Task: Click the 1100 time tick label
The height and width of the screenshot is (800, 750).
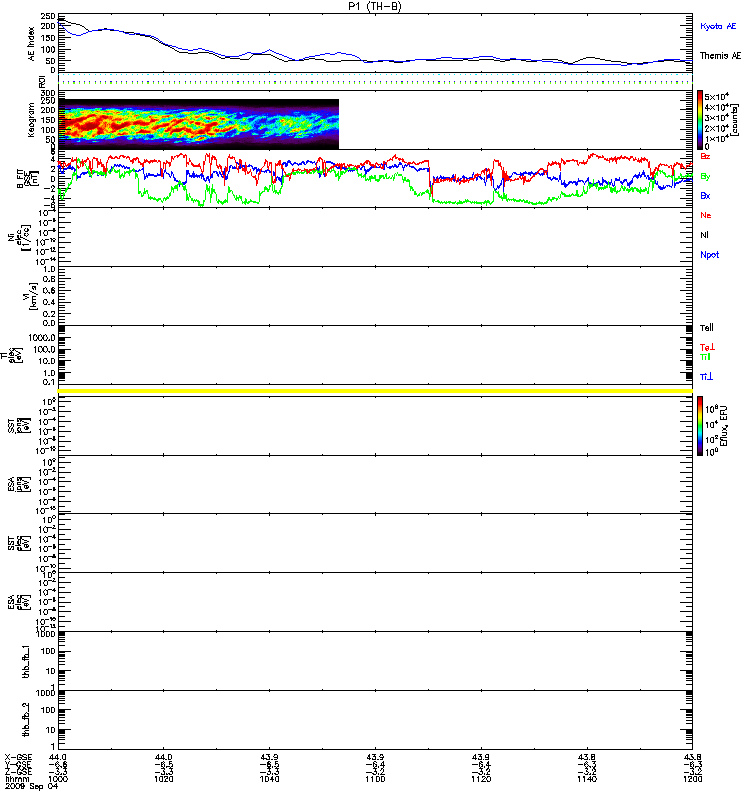Action: tap(375, 779)
